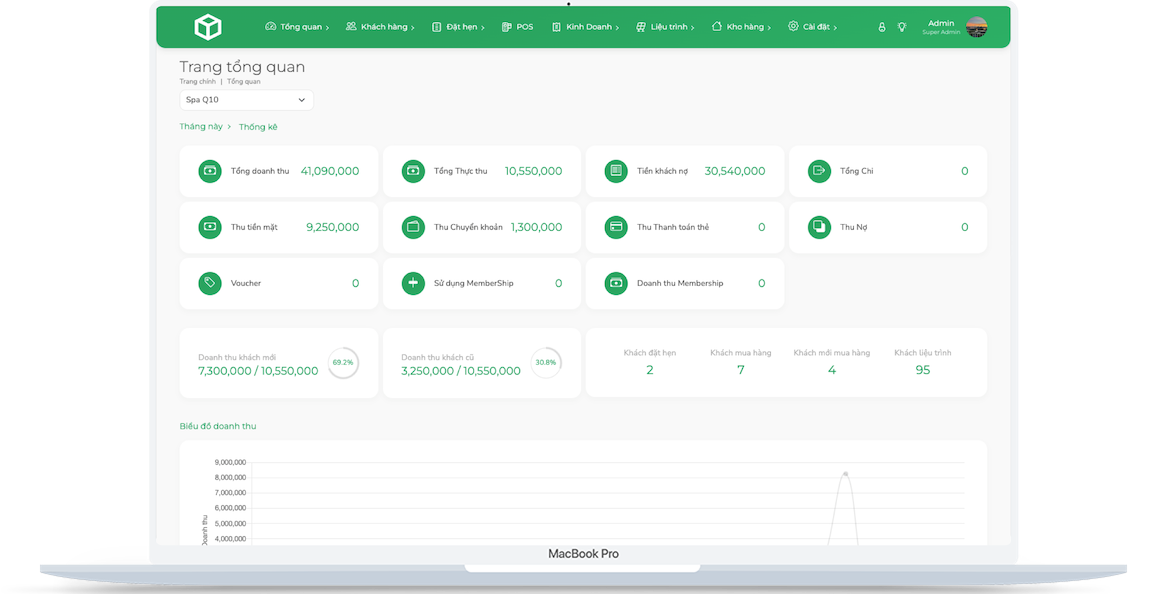Open the POS menu item
Screen dimensions: 1175x594
pos(518,27)
